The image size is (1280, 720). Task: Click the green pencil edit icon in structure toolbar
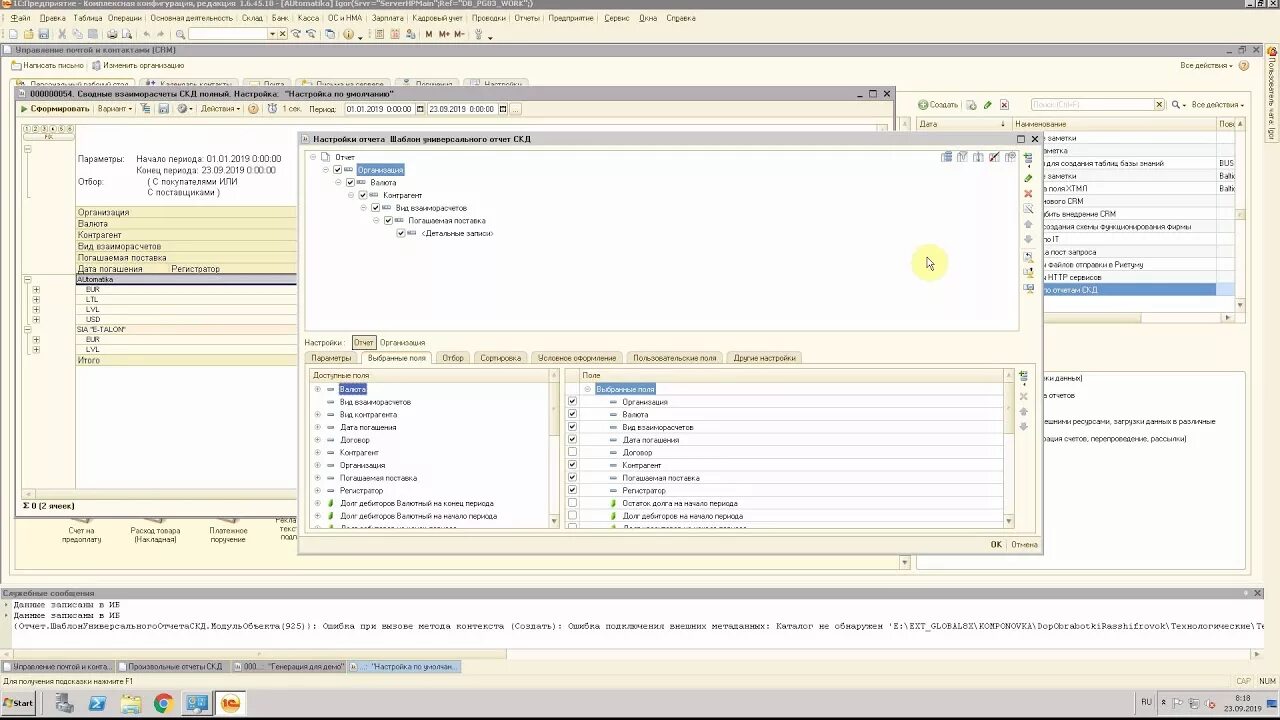click(1028, 178)
